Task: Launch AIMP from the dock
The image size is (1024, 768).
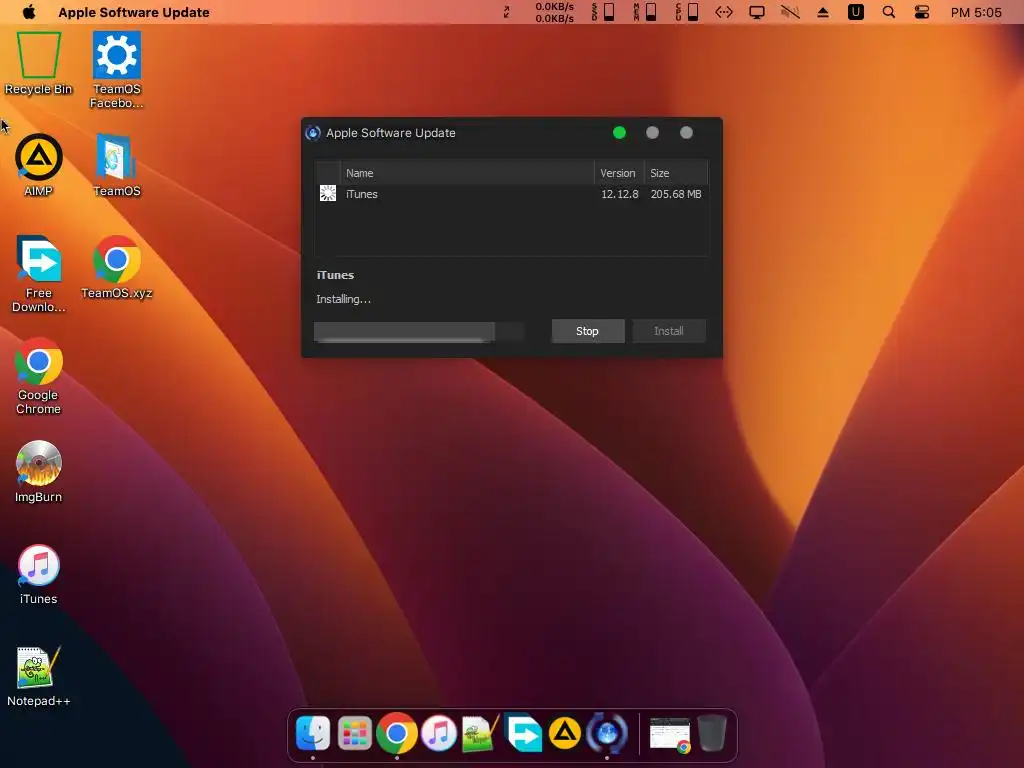Action: coord(565,733)
